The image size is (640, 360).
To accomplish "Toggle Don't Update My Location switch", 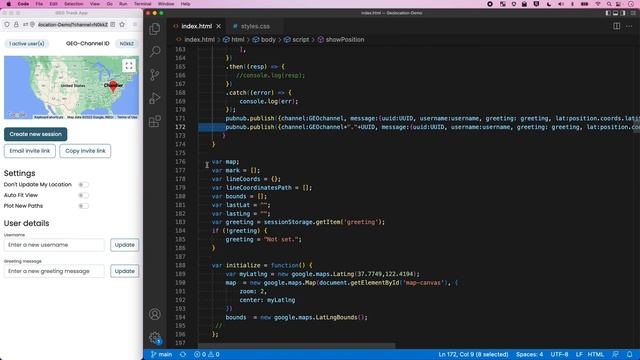I will click(x=83, y=184).
